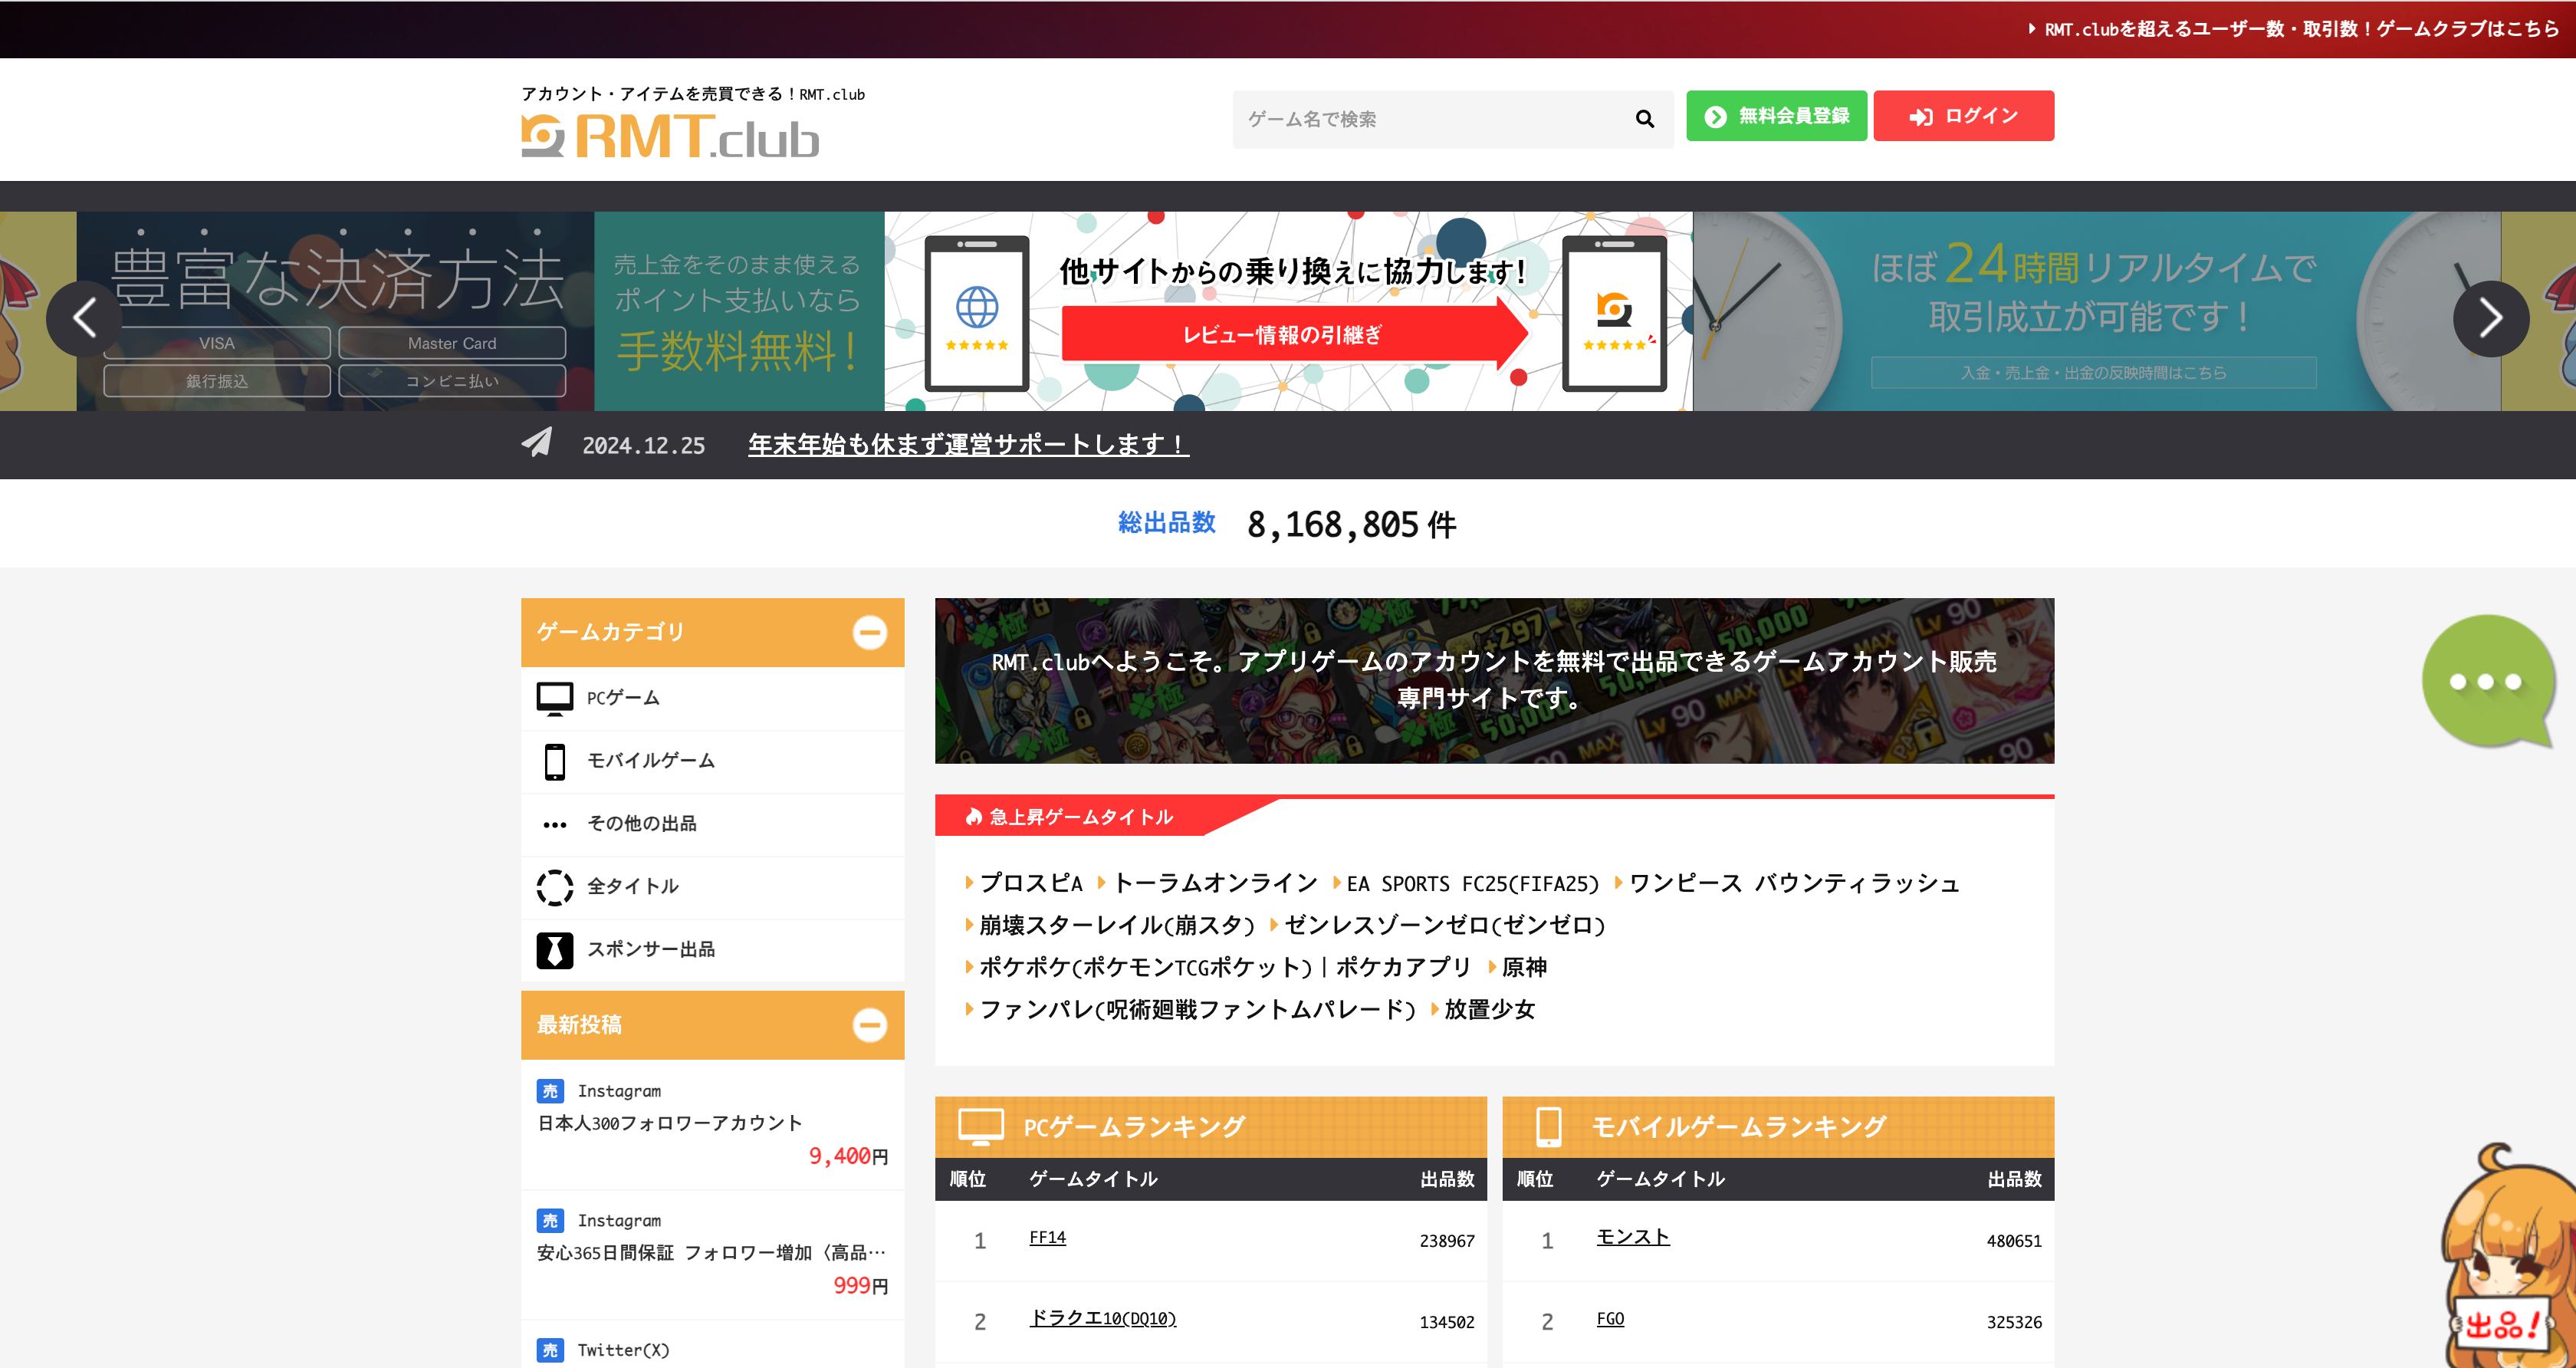
Task: Click 総出品数 label
Action: click(x=1166, y=522)
